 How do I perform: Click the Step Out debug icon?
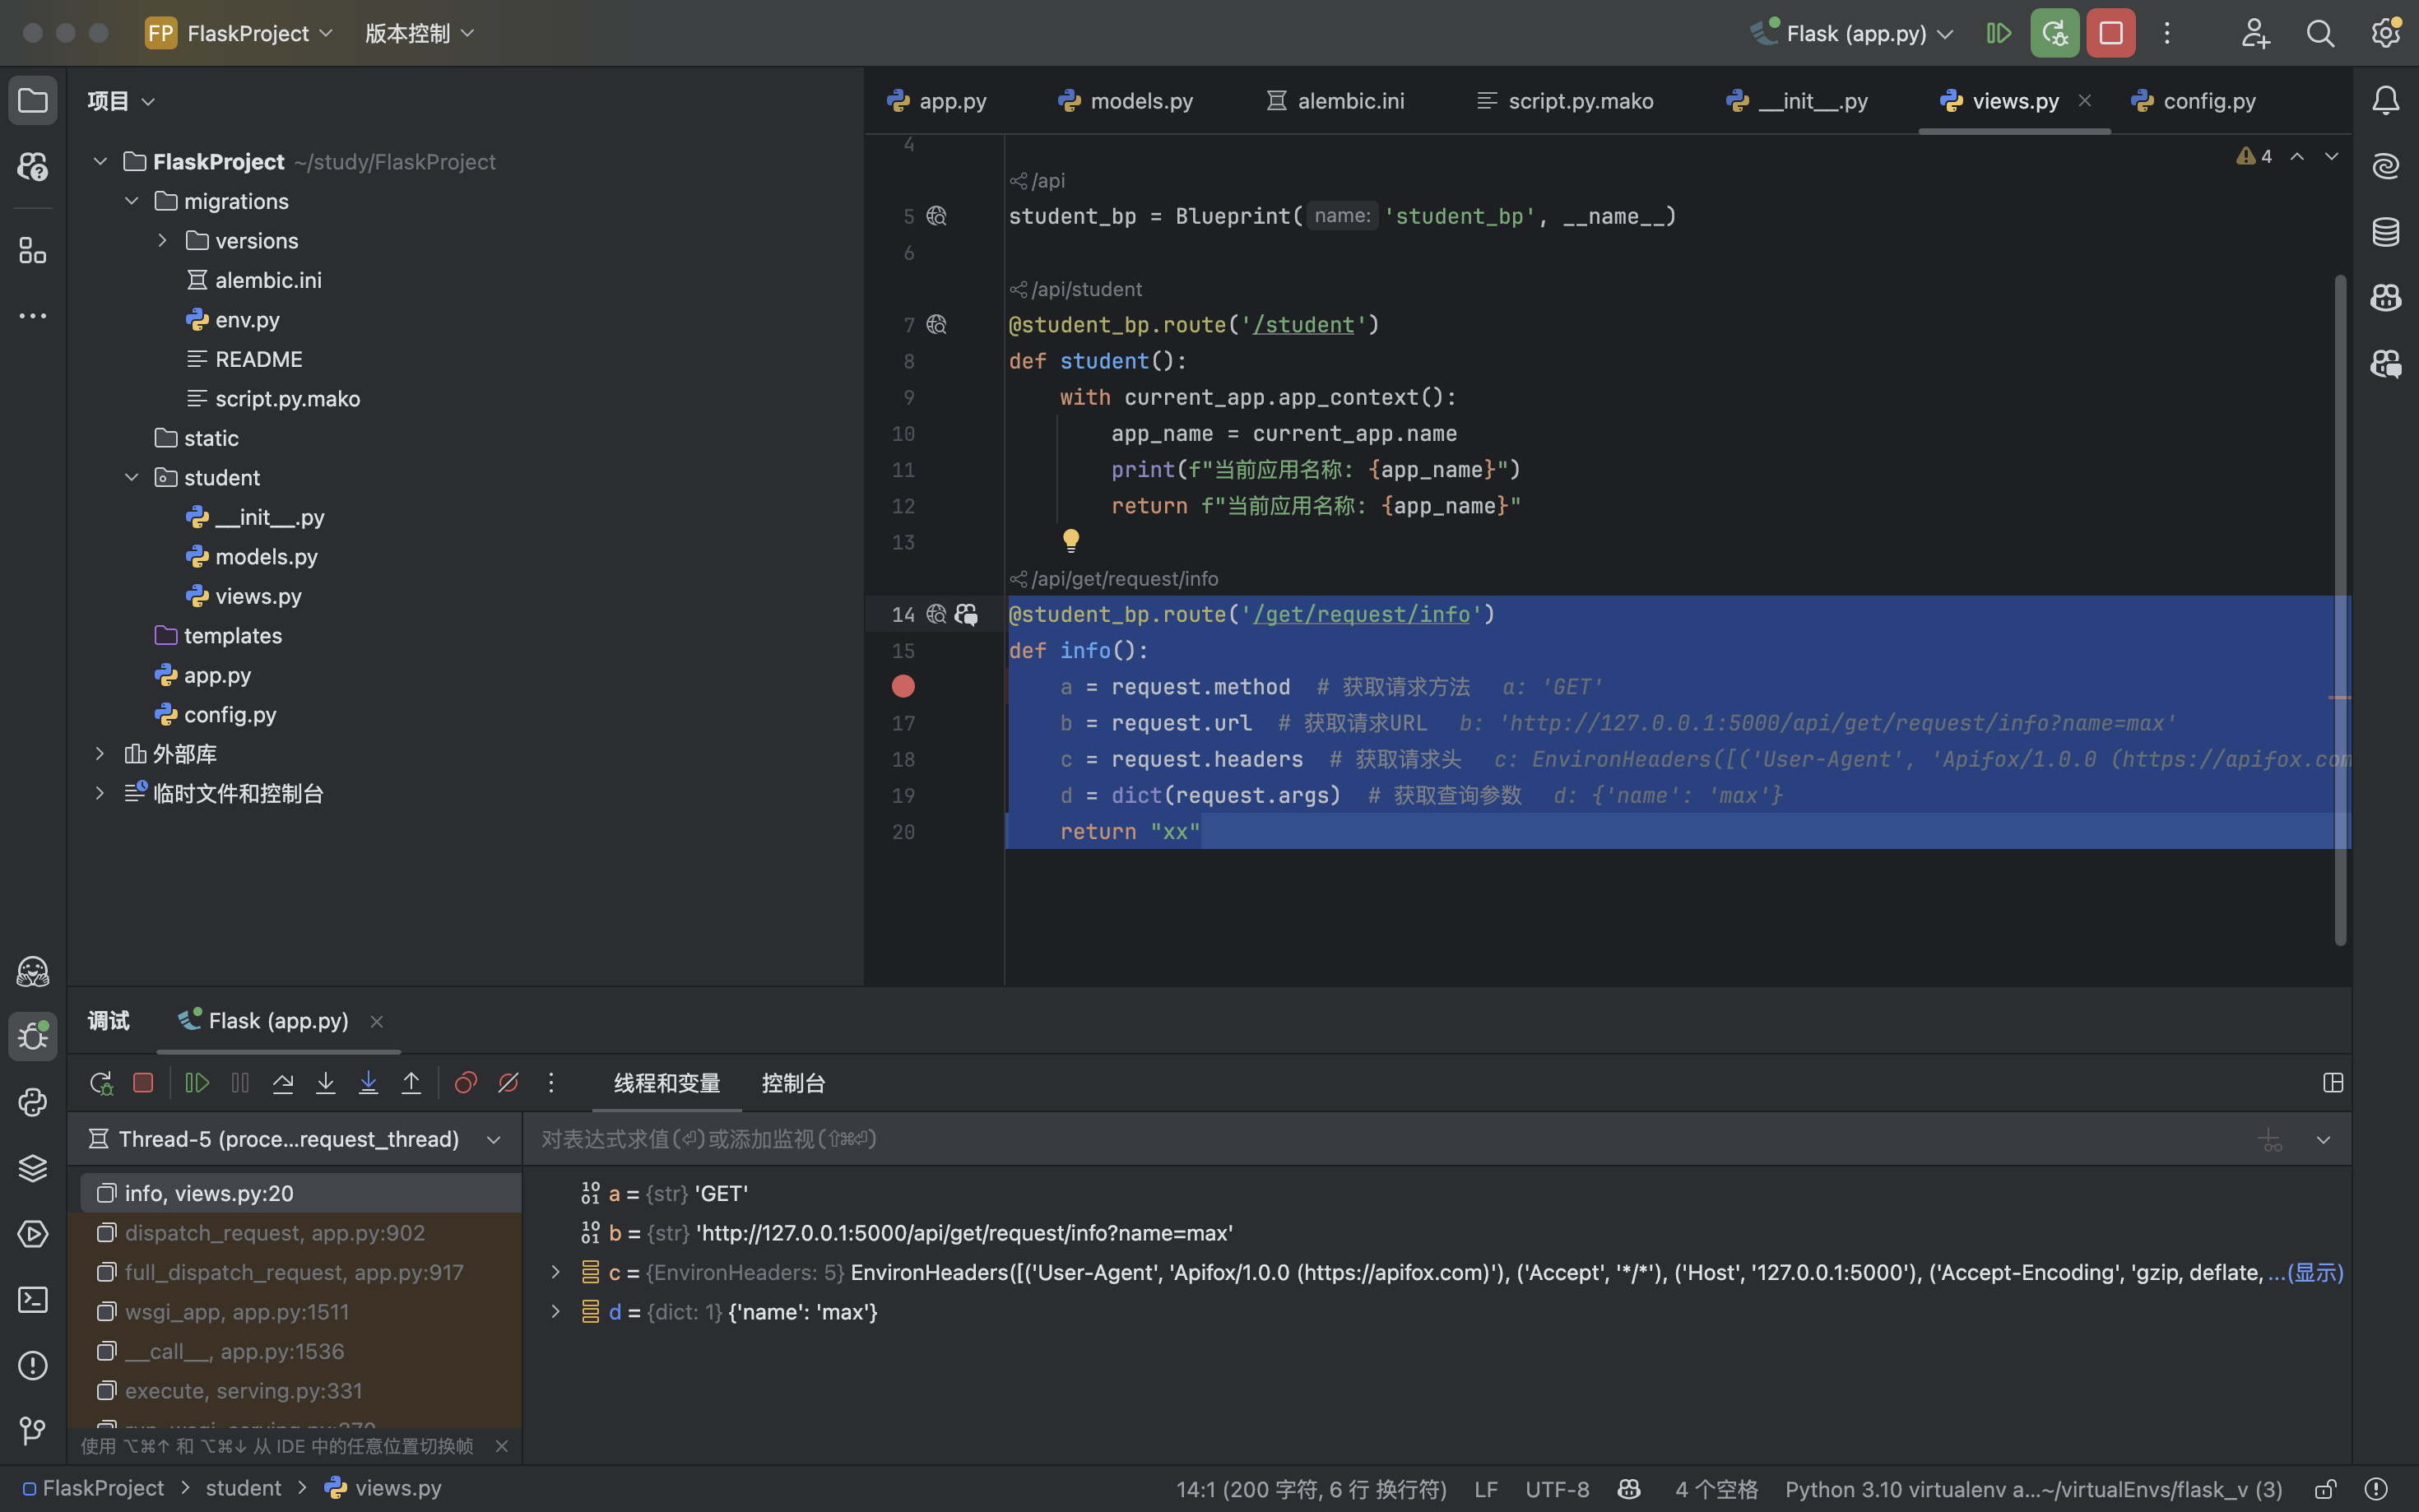tap(411, 1083)
